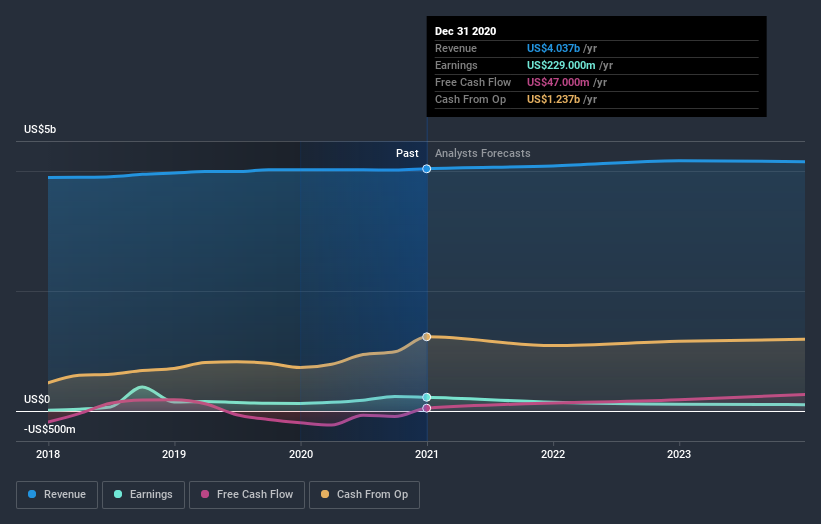The height and width of the screenshot is (524, 821).
Task: Click the US$1.237b cash from op value
Action: click(553, 99)
